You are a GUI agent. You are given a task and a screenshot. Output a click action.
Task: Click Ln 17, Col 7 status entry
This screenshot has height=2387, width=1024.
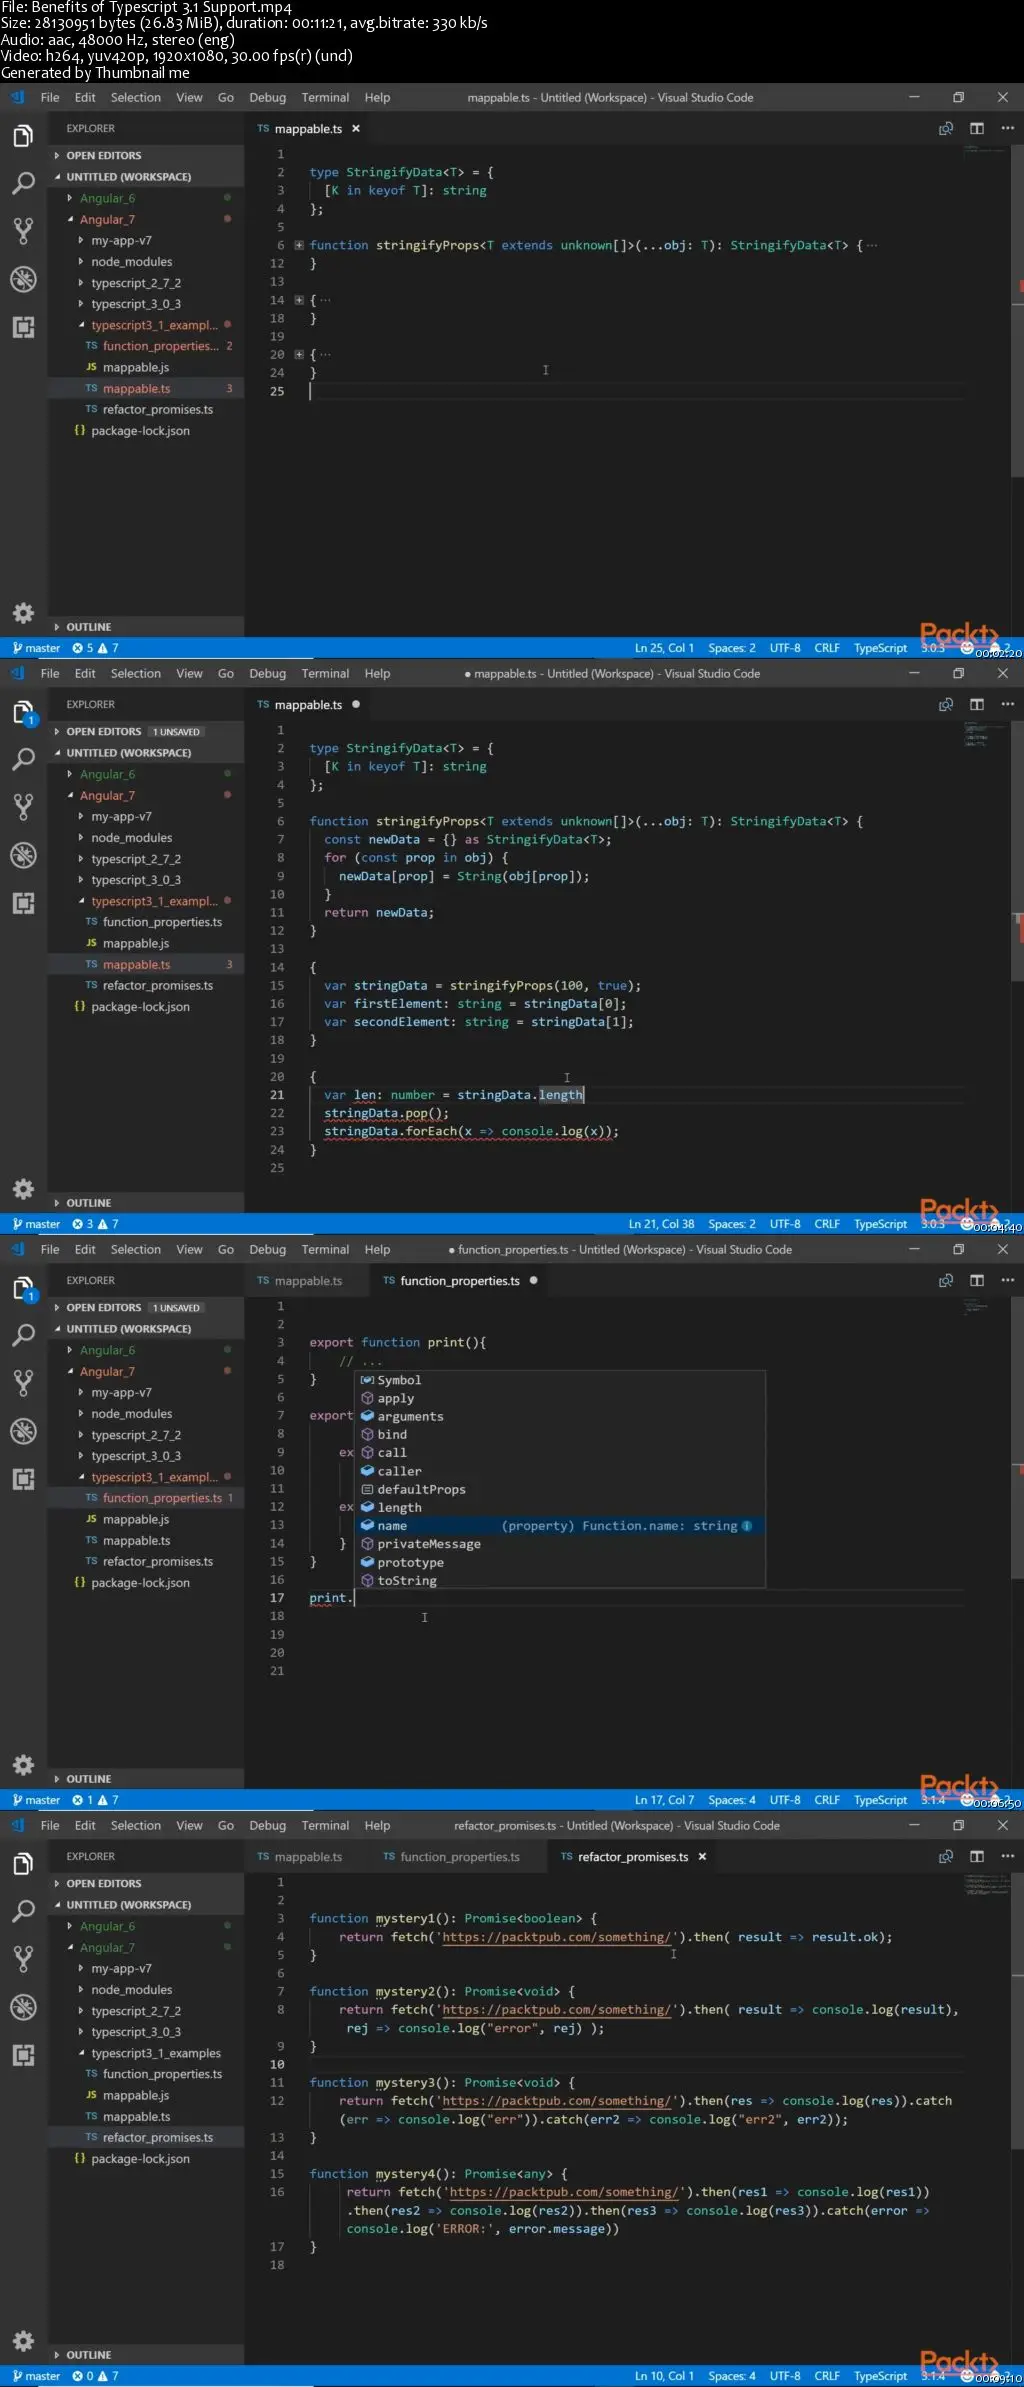click(664, 1800)
